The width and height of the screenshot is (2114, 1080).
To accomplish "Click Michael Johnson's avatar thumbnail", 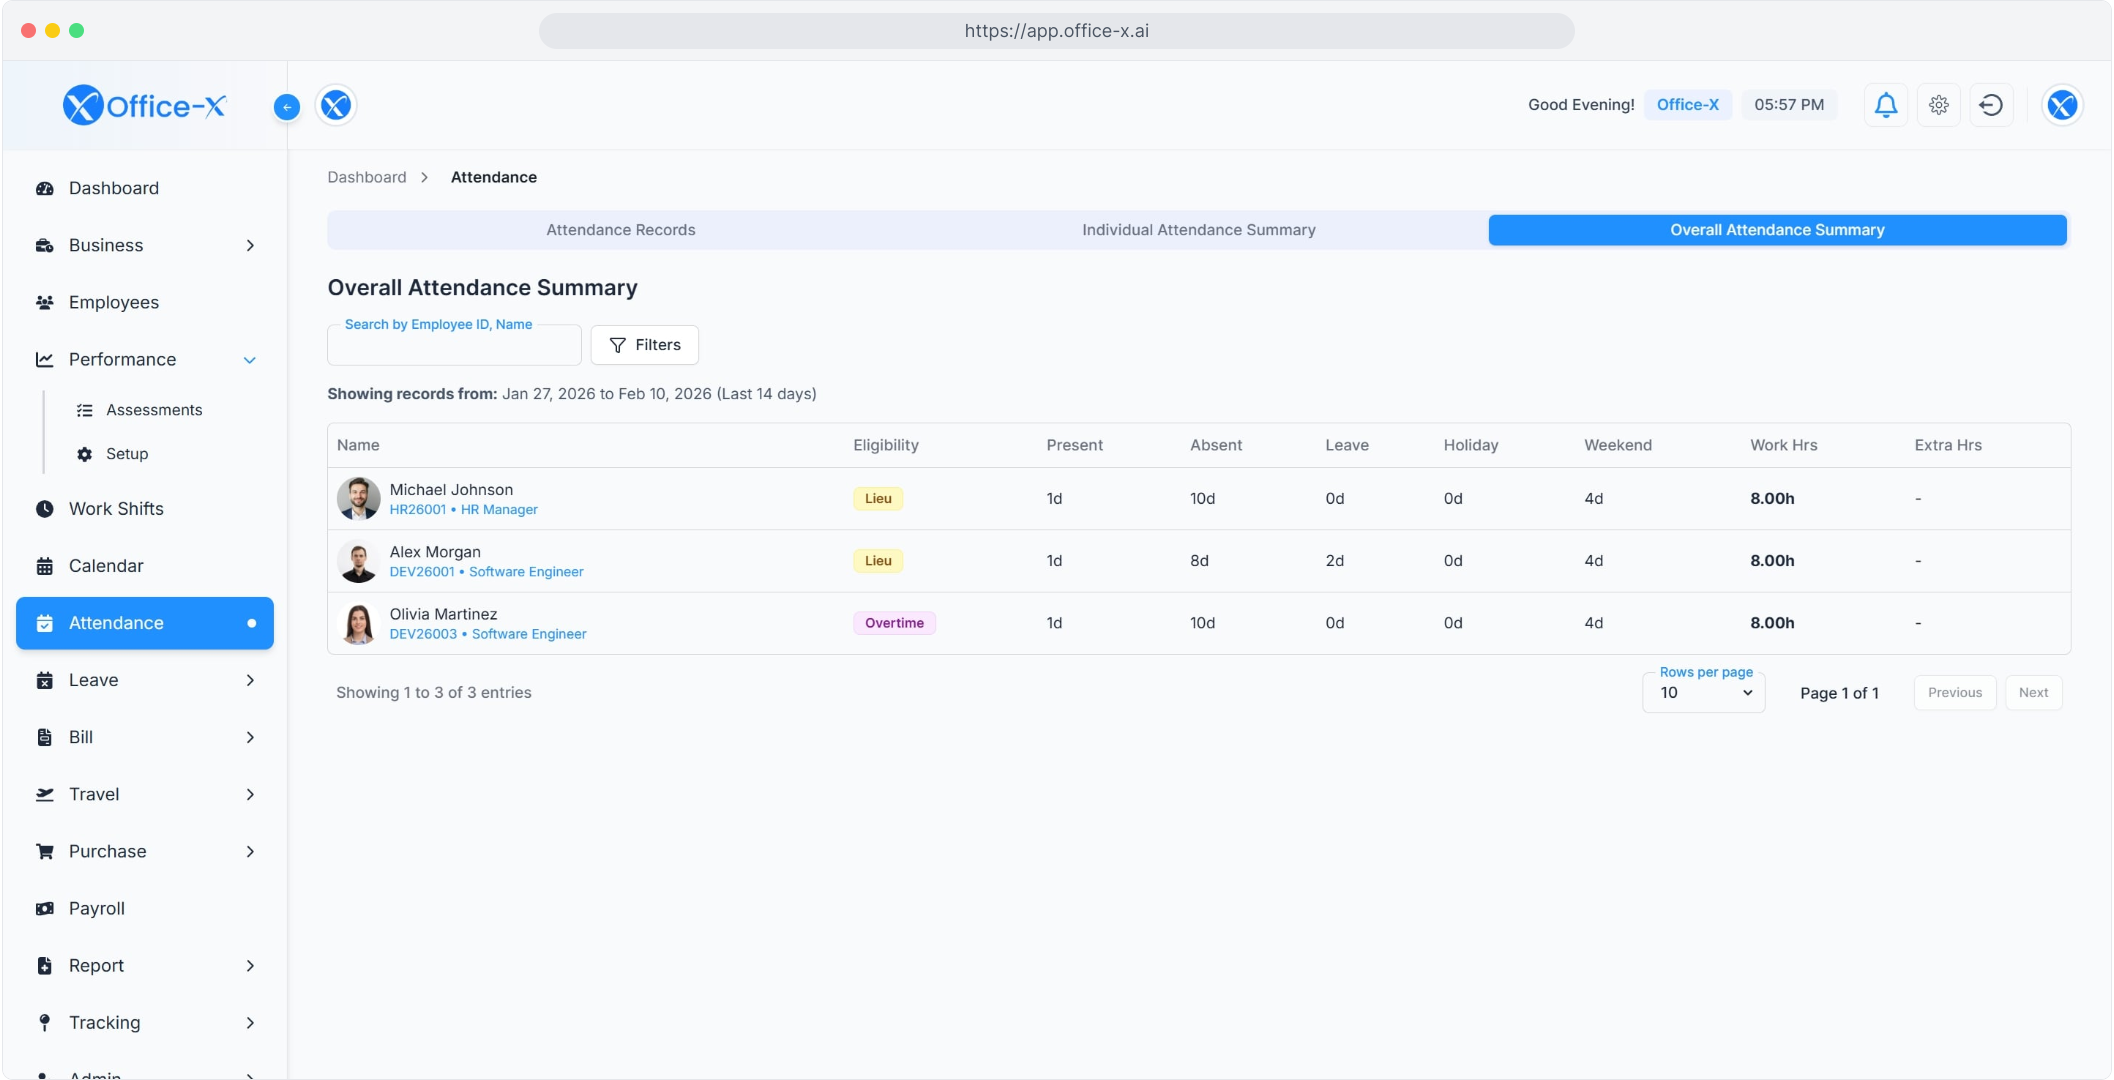I will 358,498.
